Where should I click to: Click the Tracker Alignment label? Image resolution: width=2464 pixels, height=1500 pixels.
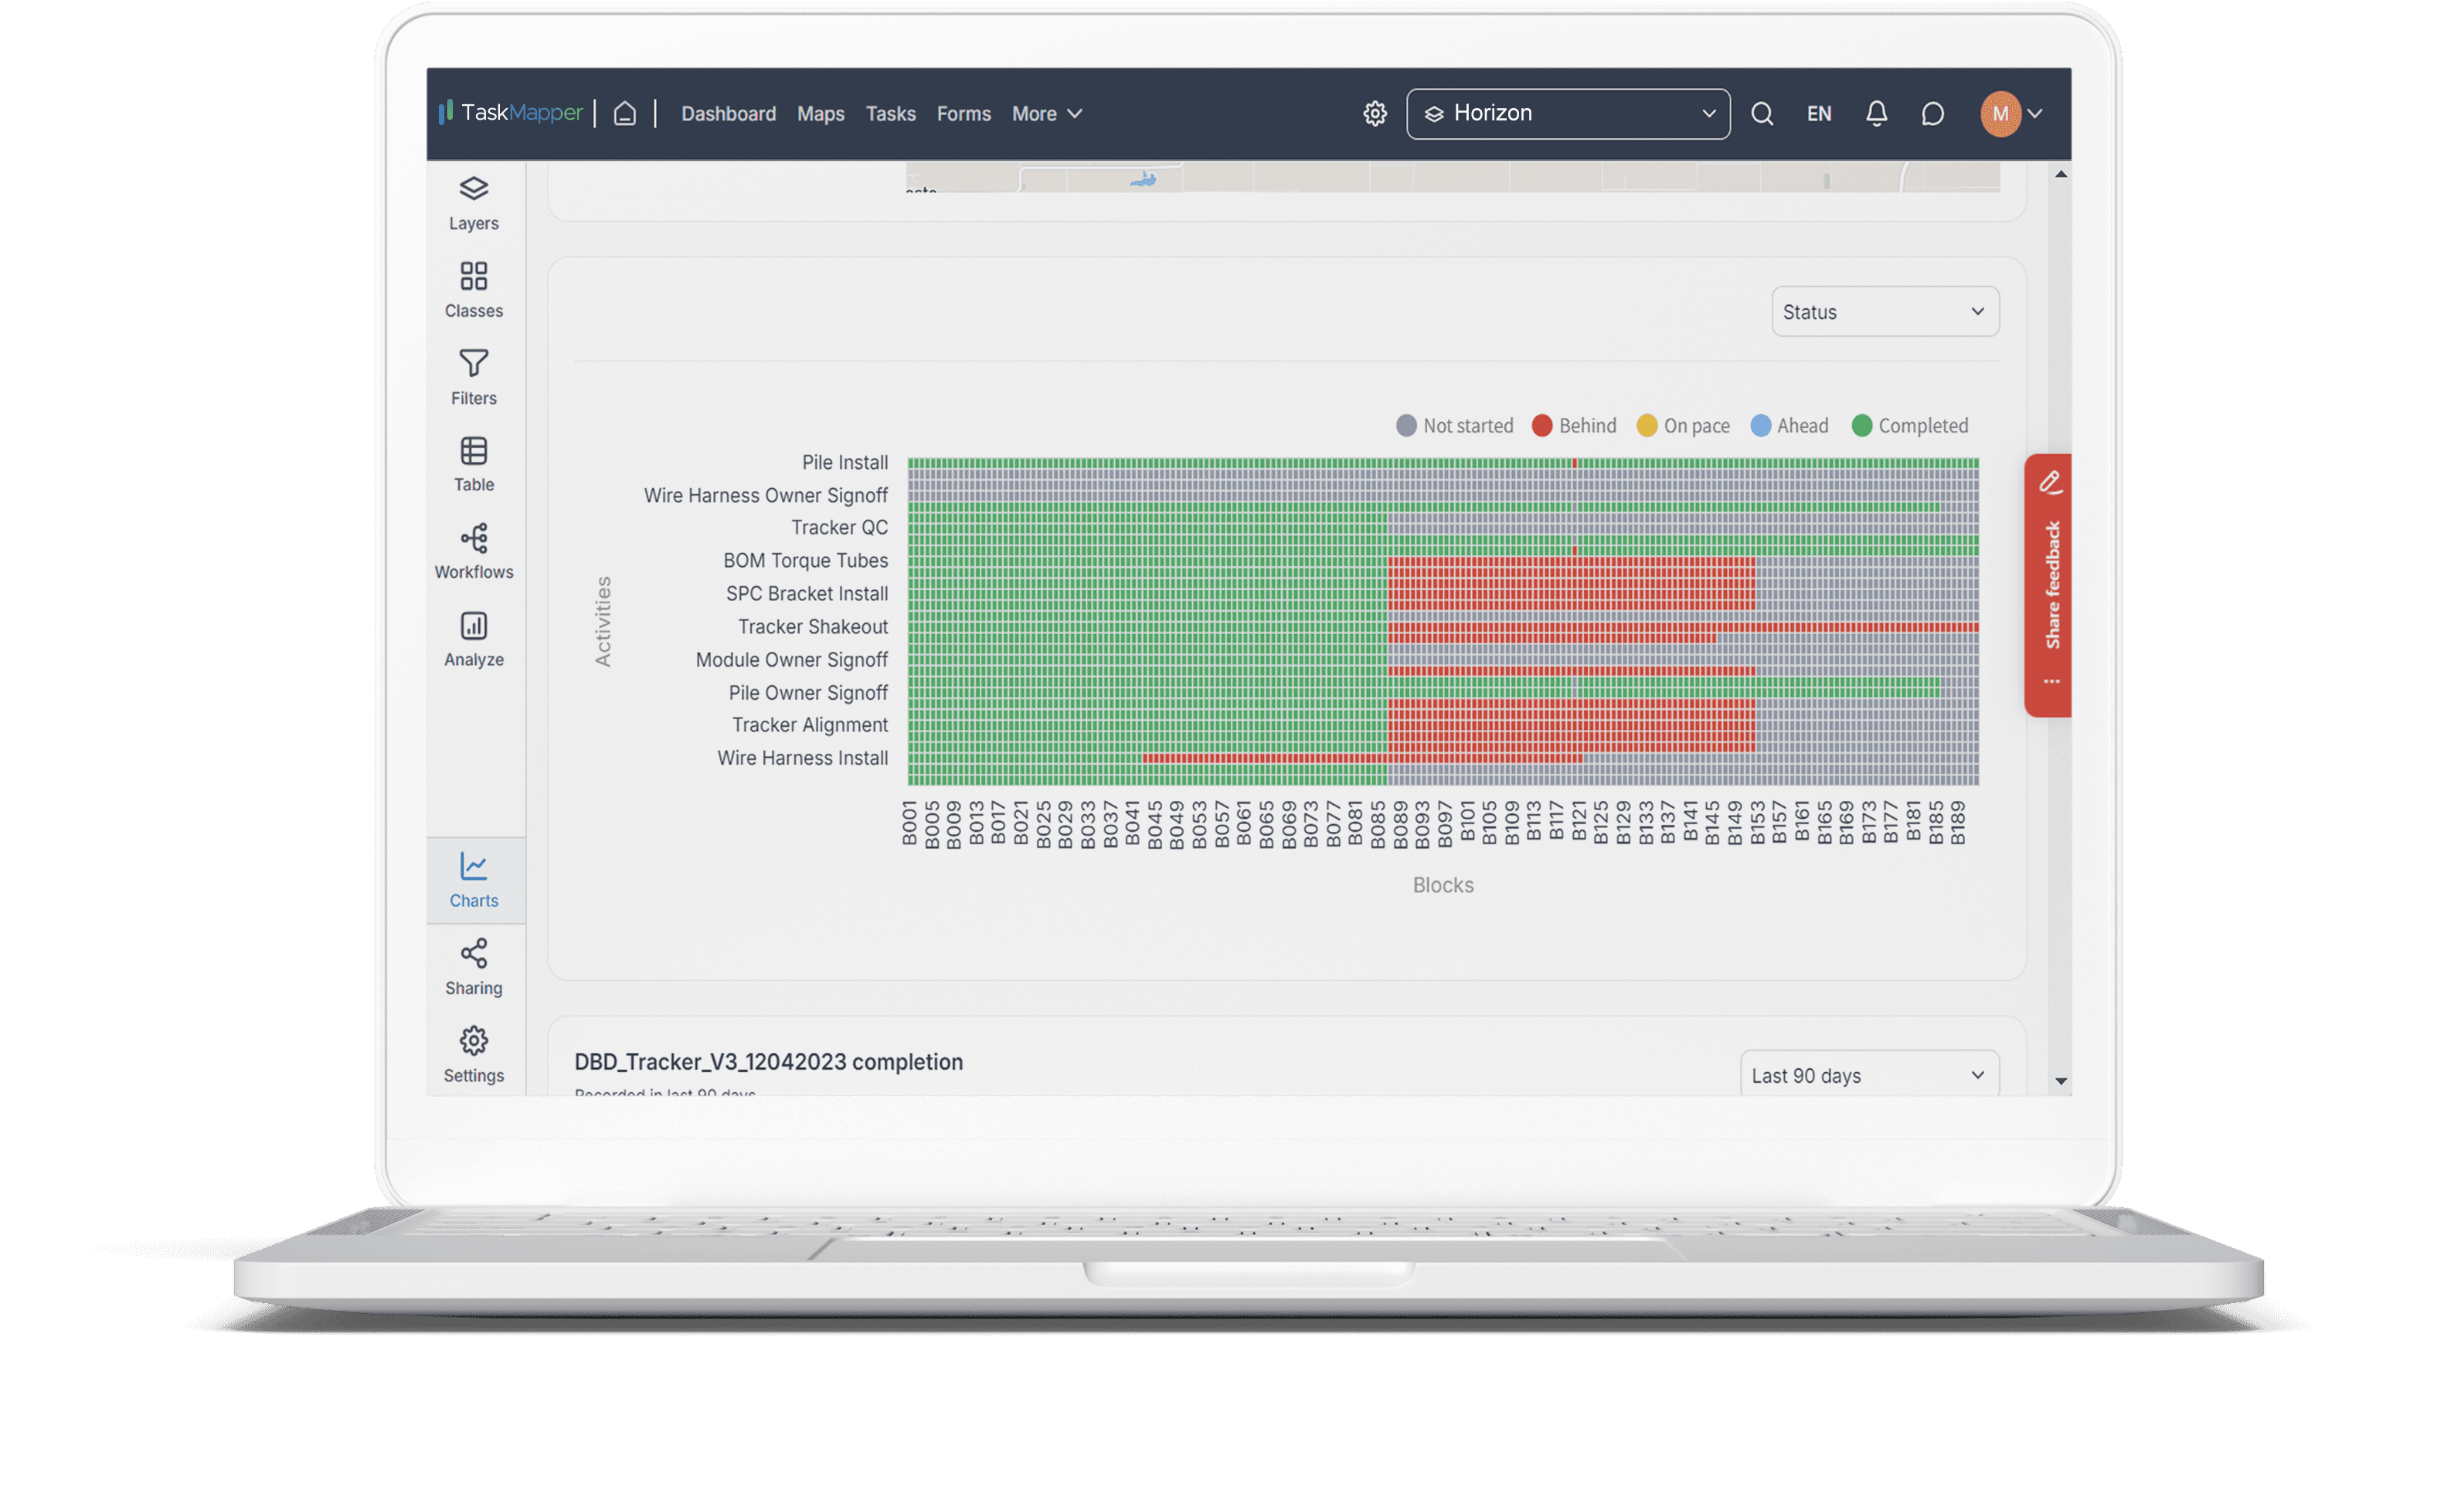(x=809, y=724)
